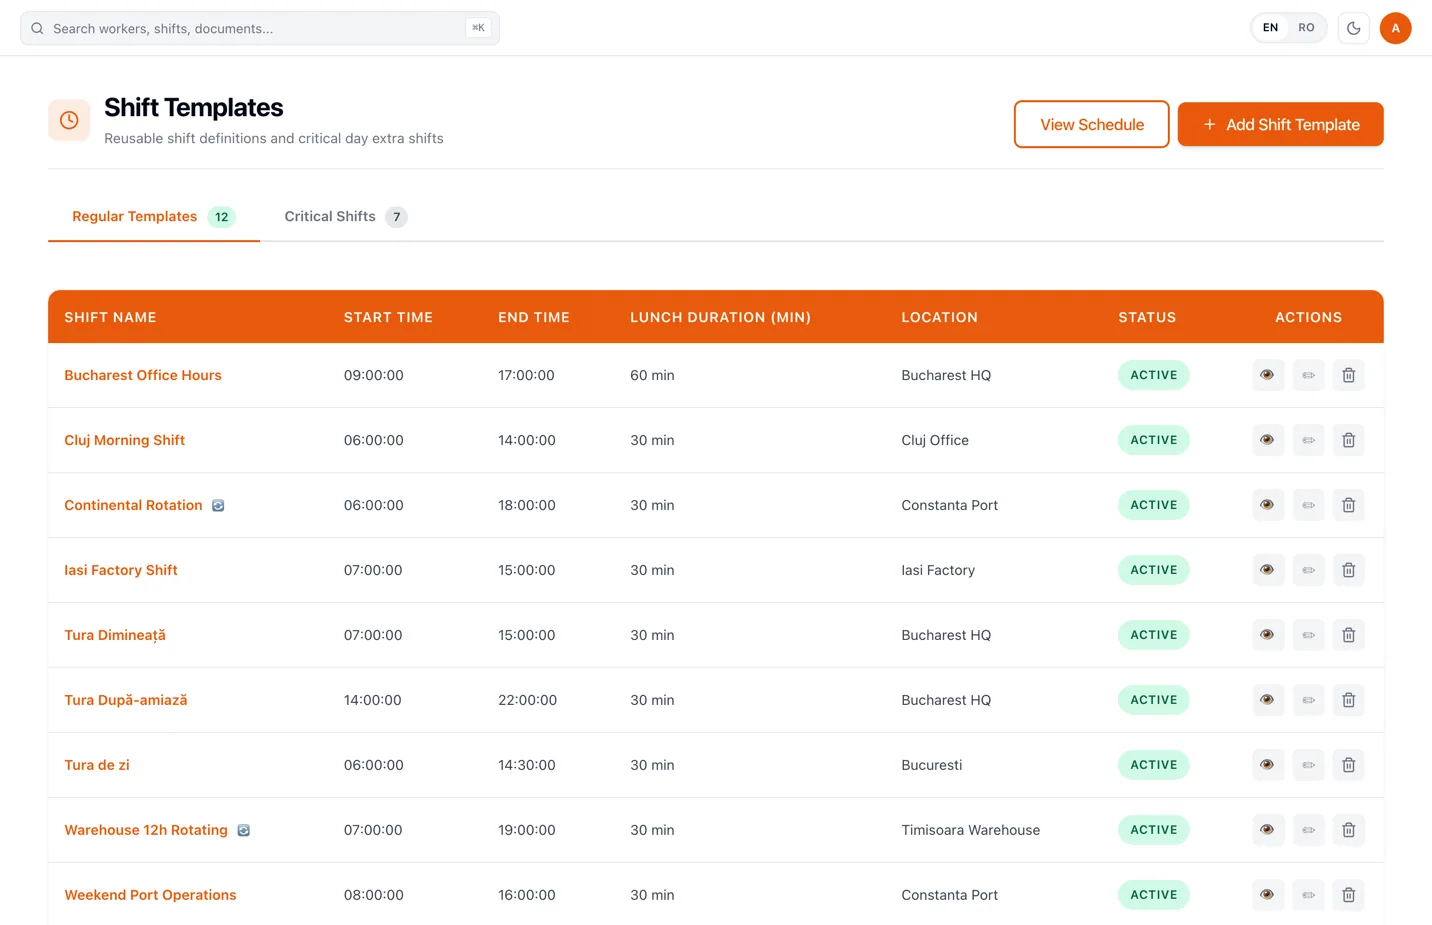
Task: Open the user avatar menu
Action: point(1395,28)
